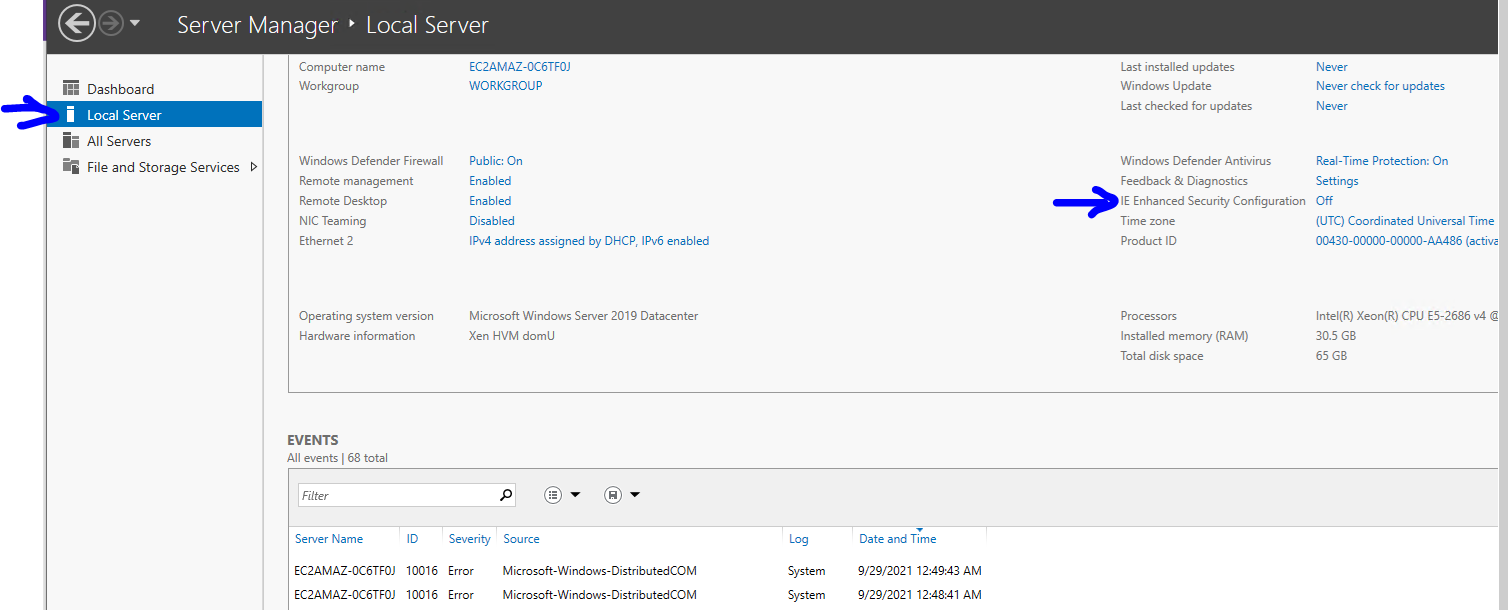This screenshot has width=1508, height=610.
Task: Sort events by Server Name column
Action: (x=329, y=539)
